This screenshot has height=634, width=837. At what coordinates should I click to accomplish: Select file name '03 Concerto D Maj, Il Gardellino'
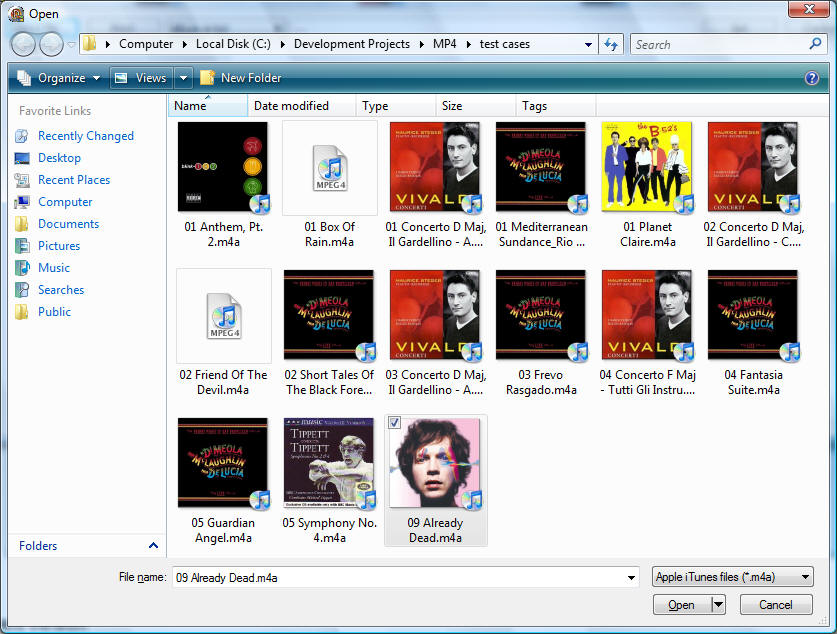(436, 382)
